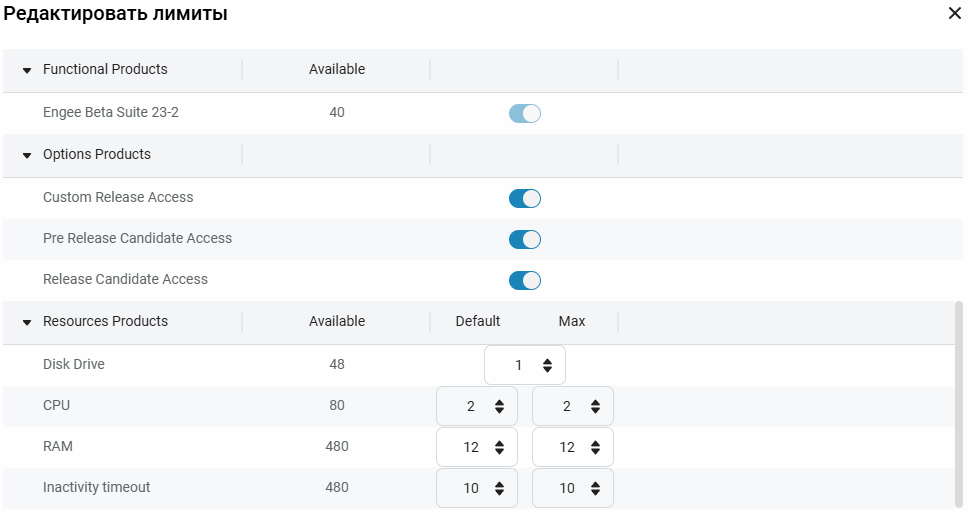Adjust Inactivity timeout Max stepper arrows
This screenshot has height=513, width=968.
coord(596,488)
